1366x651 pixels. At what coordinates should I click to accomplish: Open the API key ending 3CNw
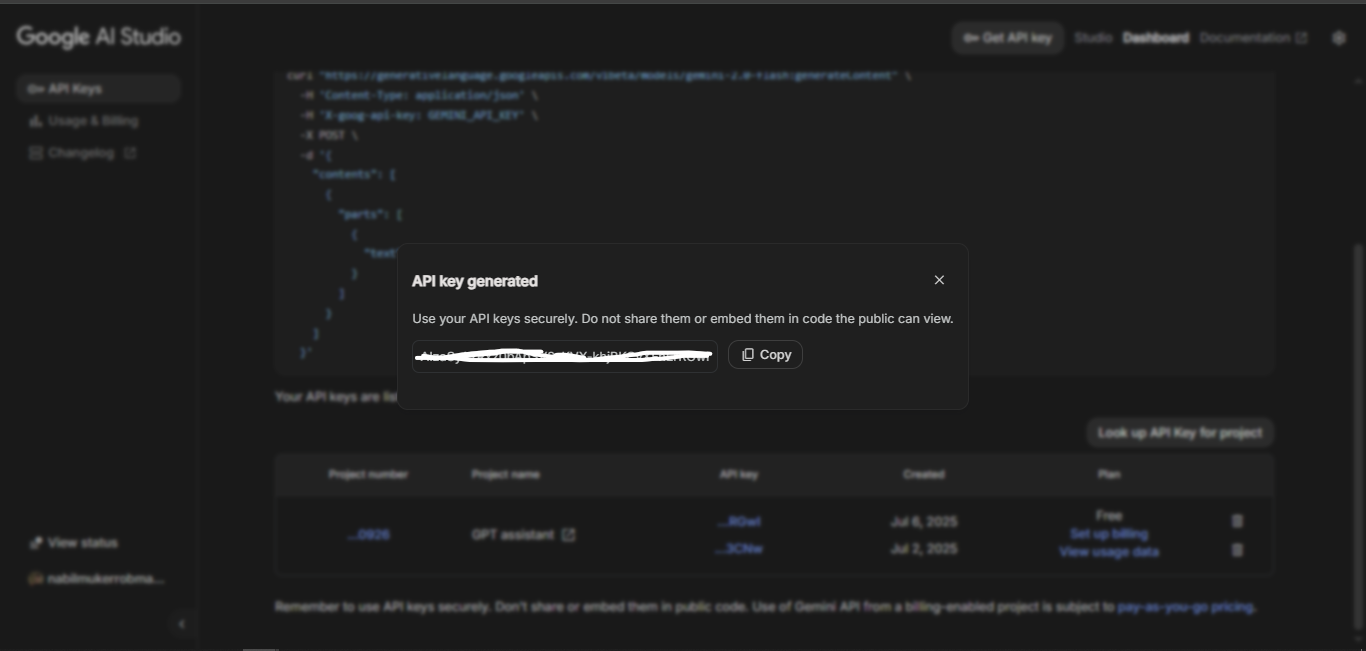coord(740,549)
